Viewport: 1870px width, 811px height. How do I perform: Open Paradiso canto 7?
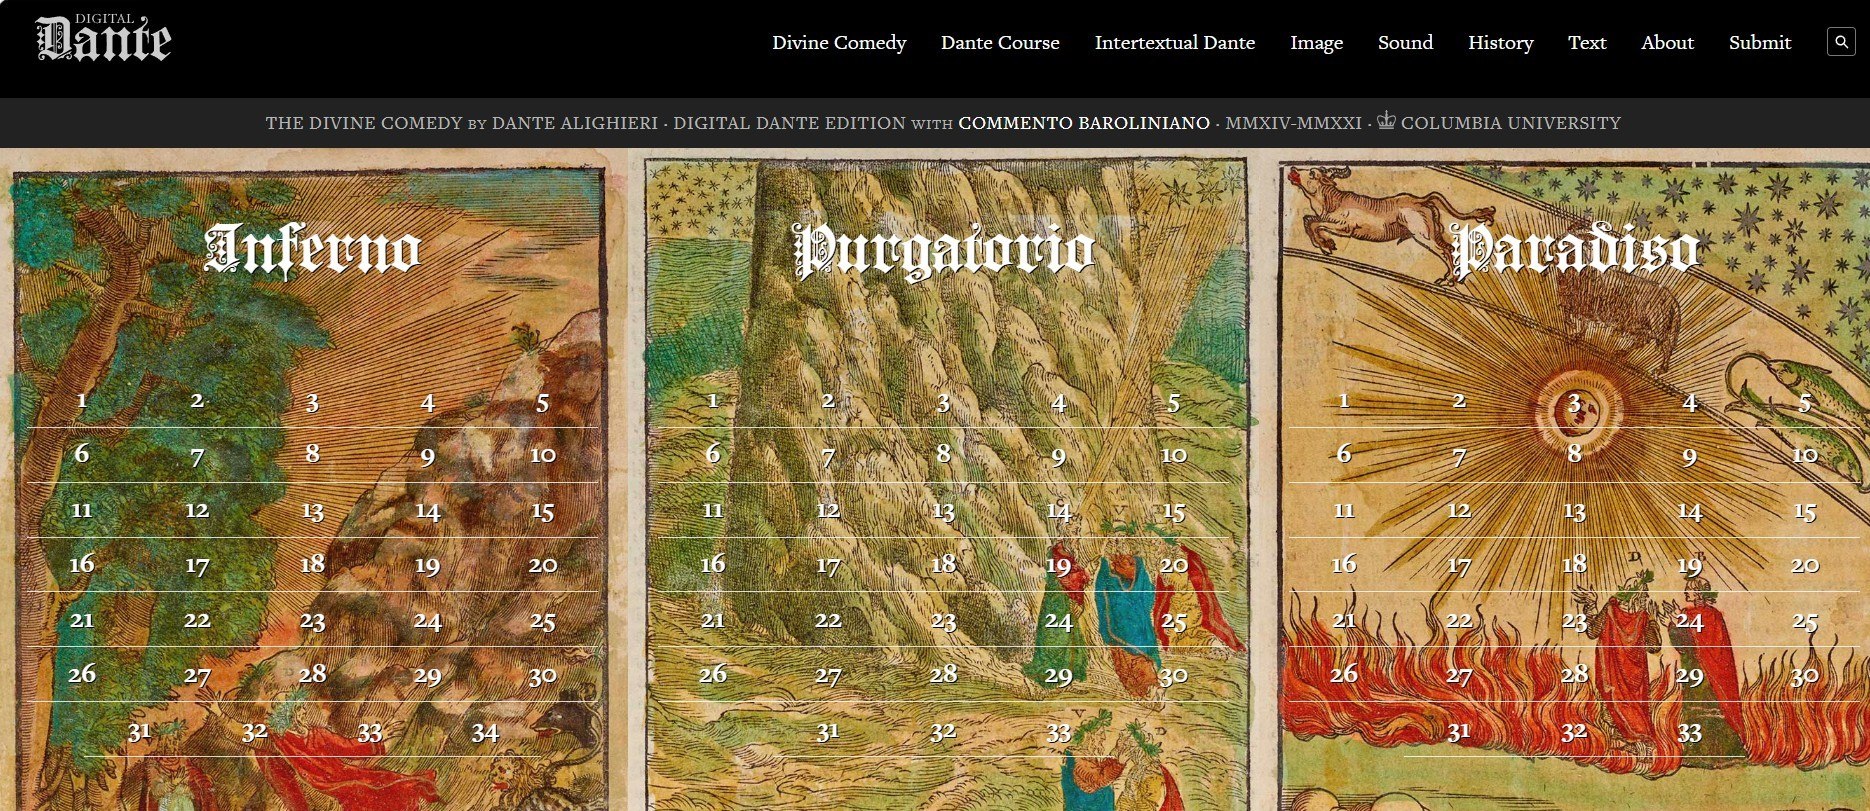tap(1459, 457)
